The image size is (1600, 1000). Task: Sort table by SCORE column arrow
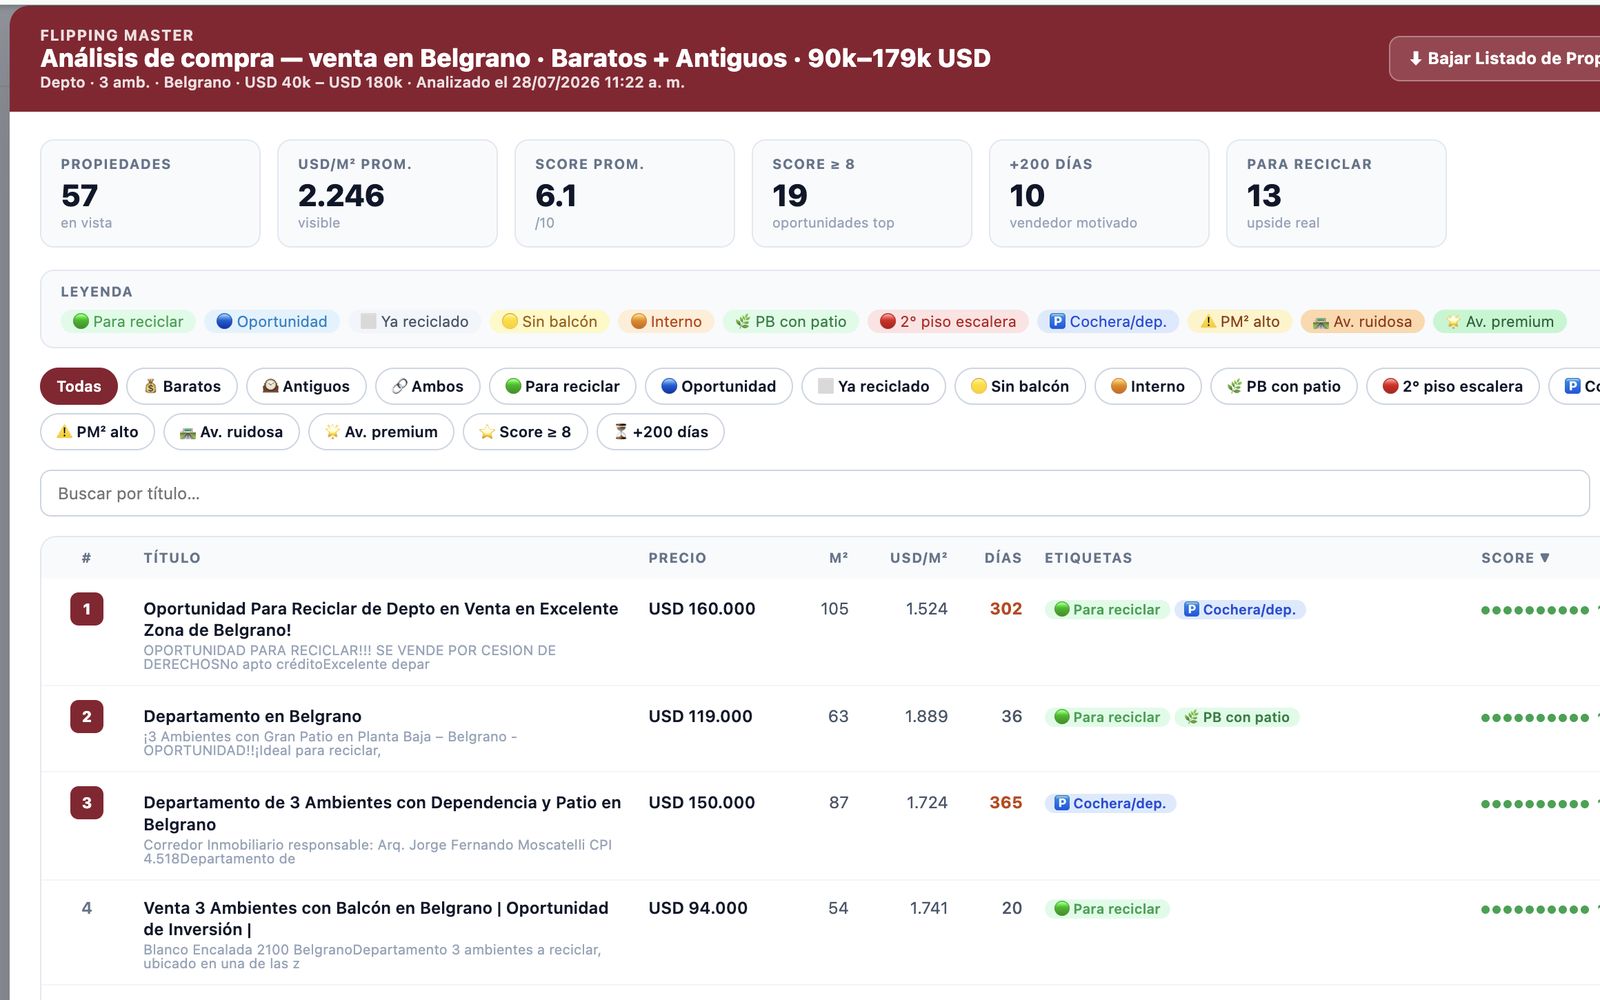click(x=1515, y=558)
